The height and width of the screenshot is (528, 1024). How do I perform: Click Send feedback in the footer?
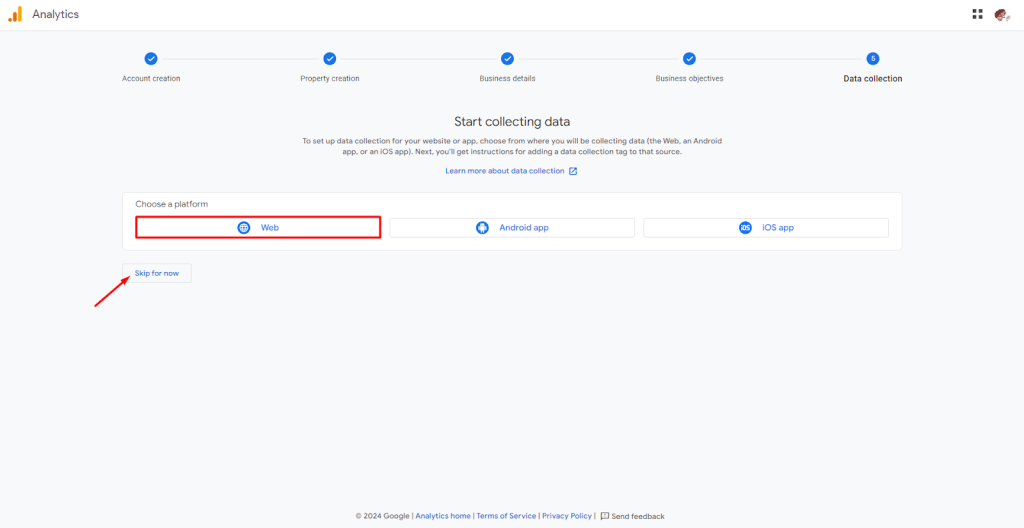point(638,516)
